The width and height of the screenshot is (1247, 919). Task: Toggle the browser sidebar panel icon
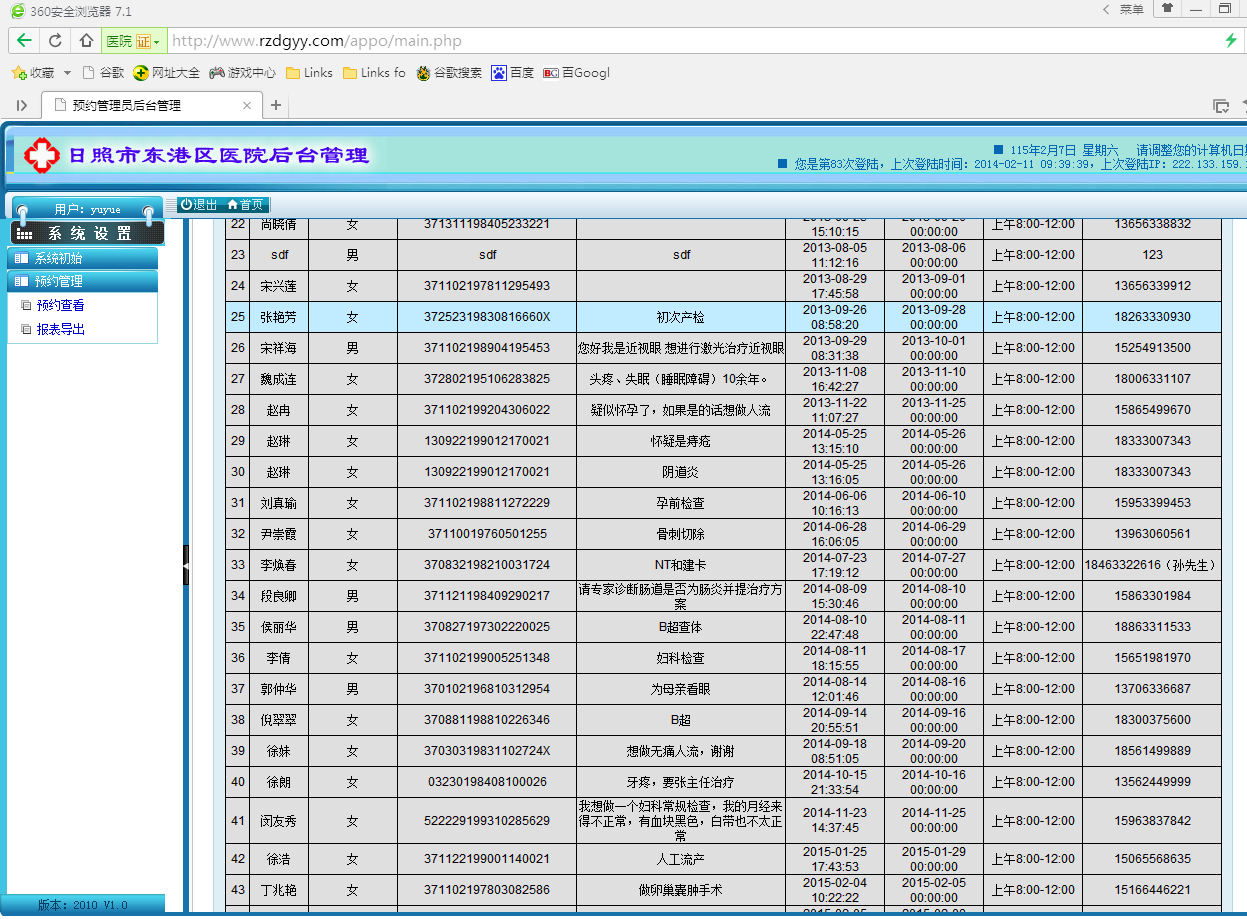21,105
